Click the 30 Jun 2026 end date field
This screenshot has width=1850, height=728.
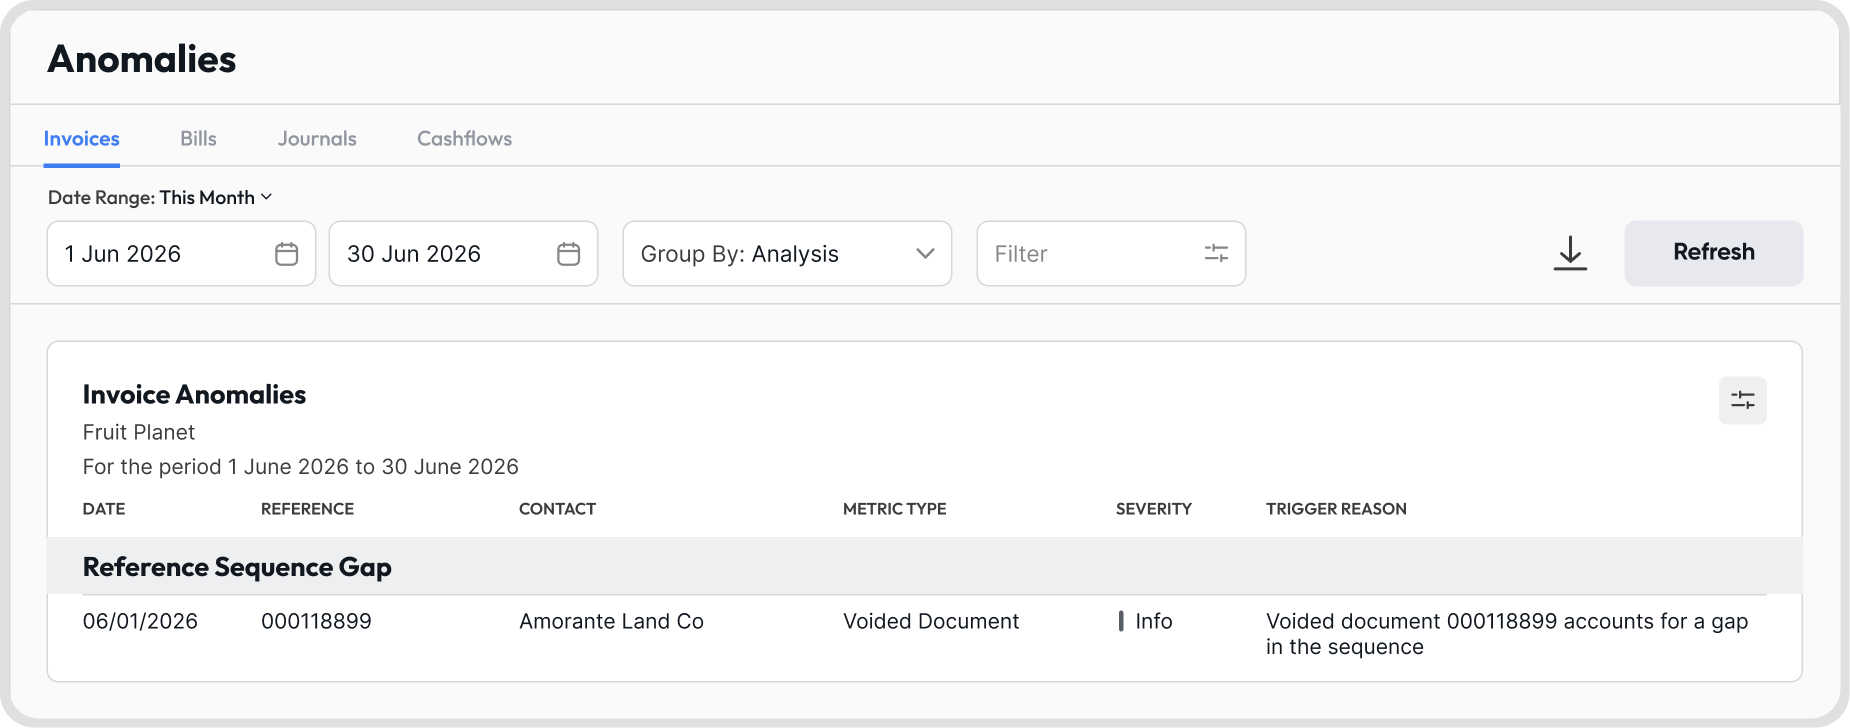463,254
